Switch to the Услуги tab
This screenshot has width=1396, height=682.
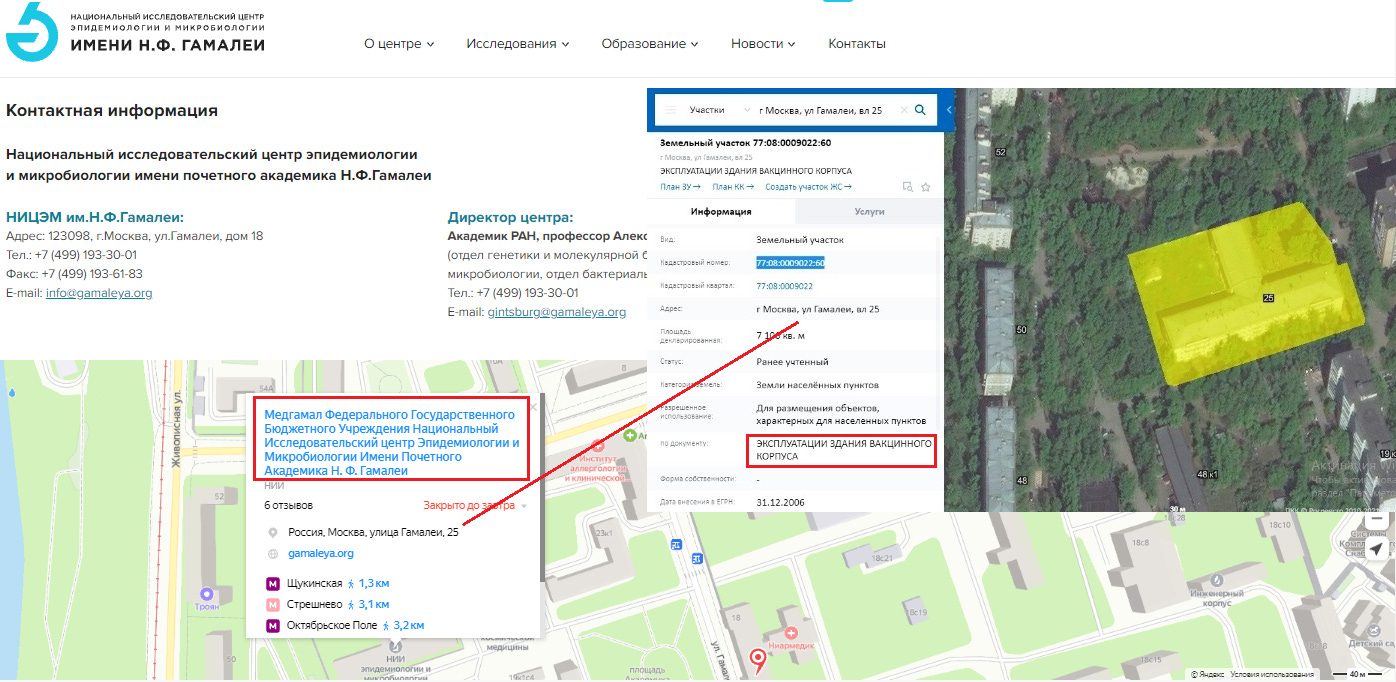click(x=869, y=212)
